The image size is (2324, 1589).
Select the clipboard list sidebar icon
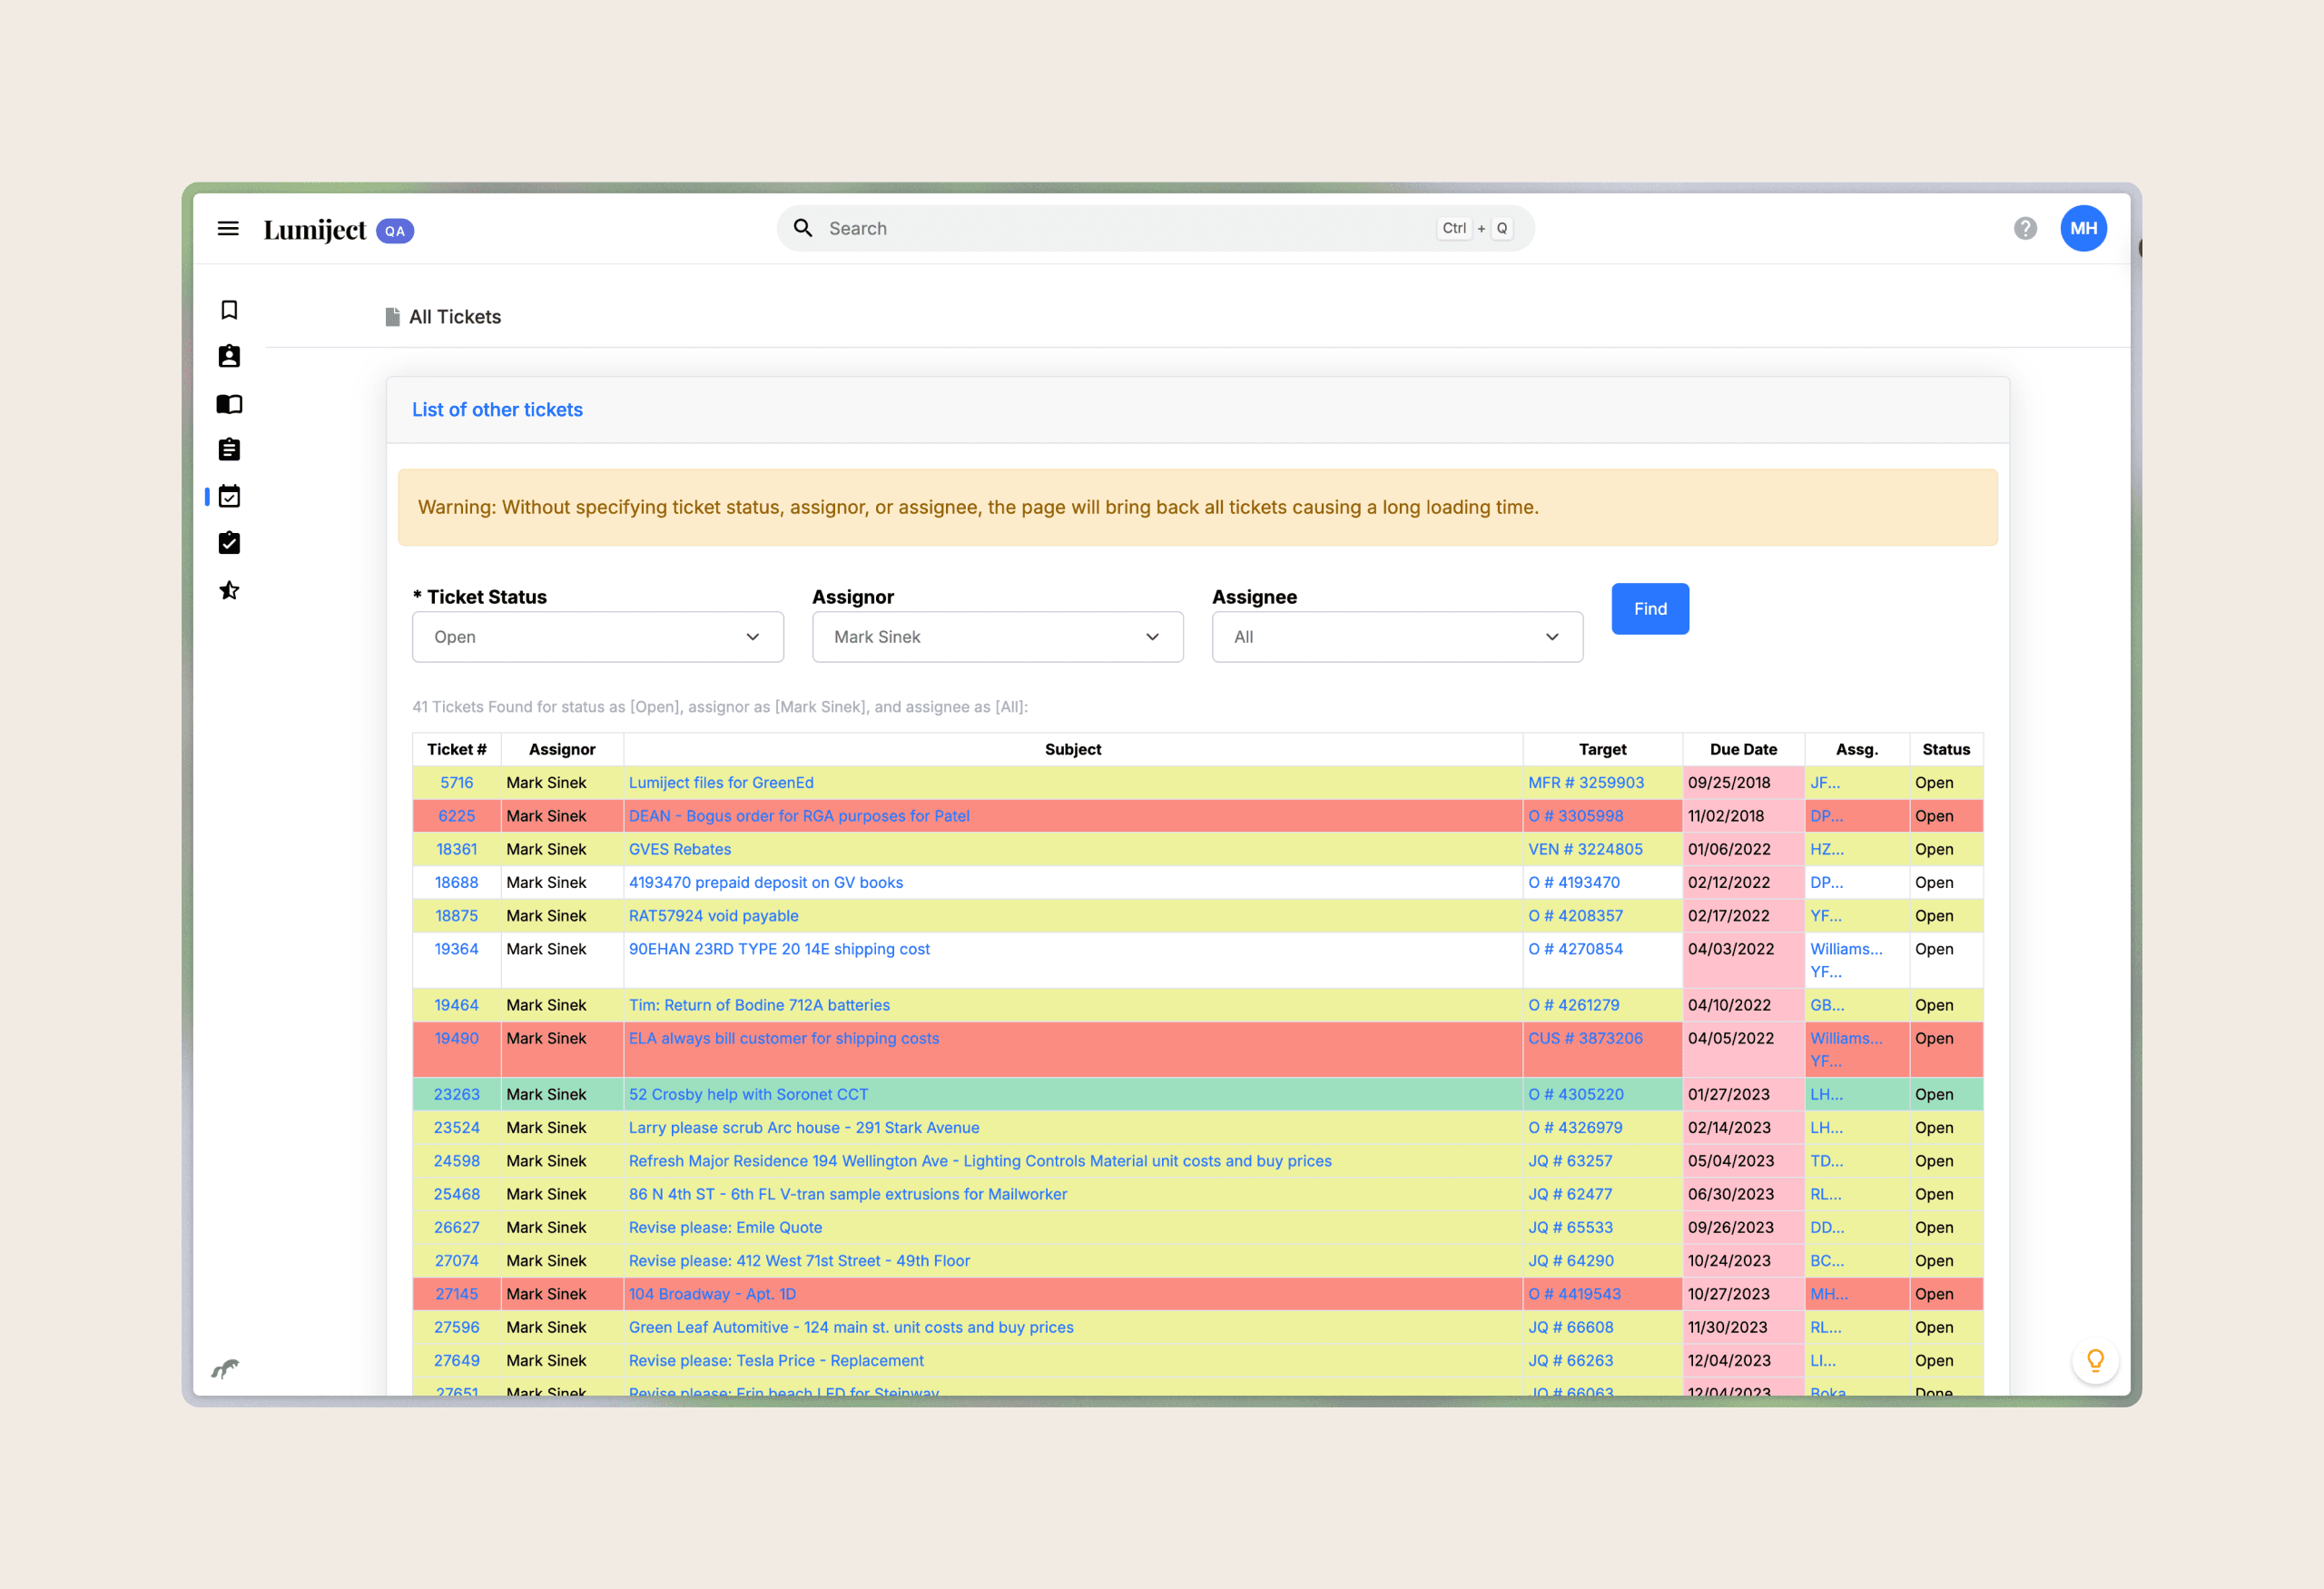[229, 450]
